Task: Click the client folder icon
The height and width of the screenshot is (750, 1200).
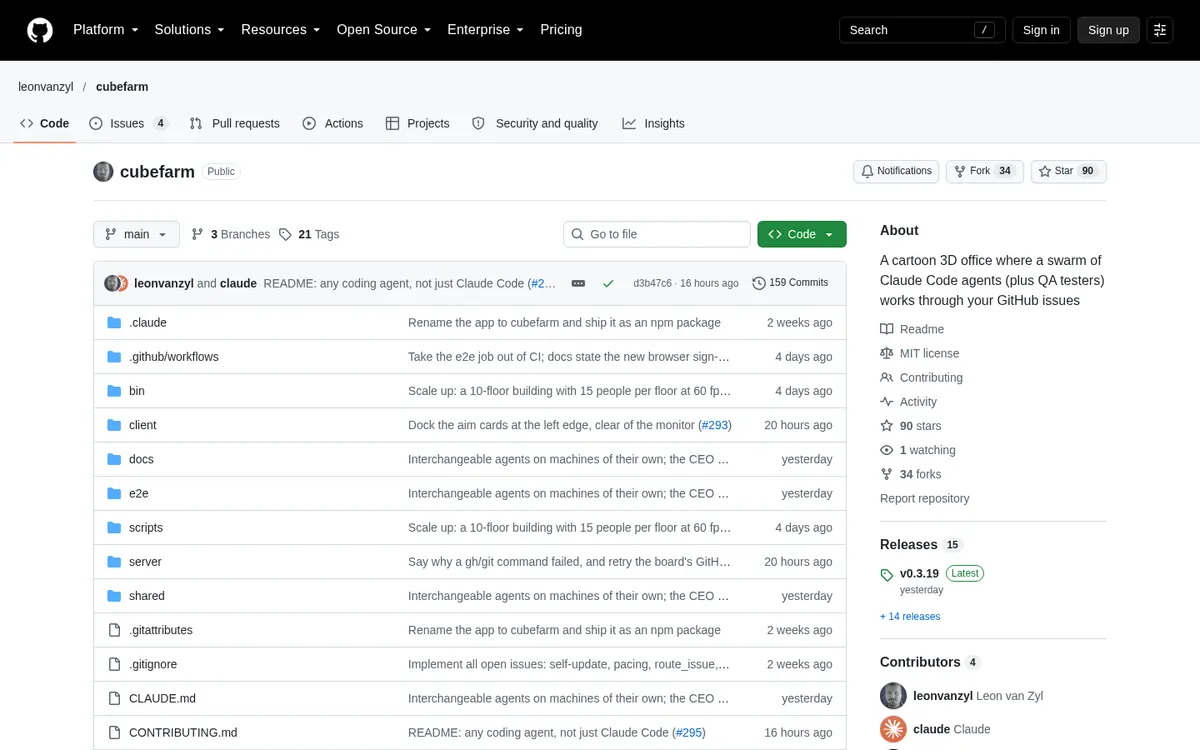Action: click(114, 425)
